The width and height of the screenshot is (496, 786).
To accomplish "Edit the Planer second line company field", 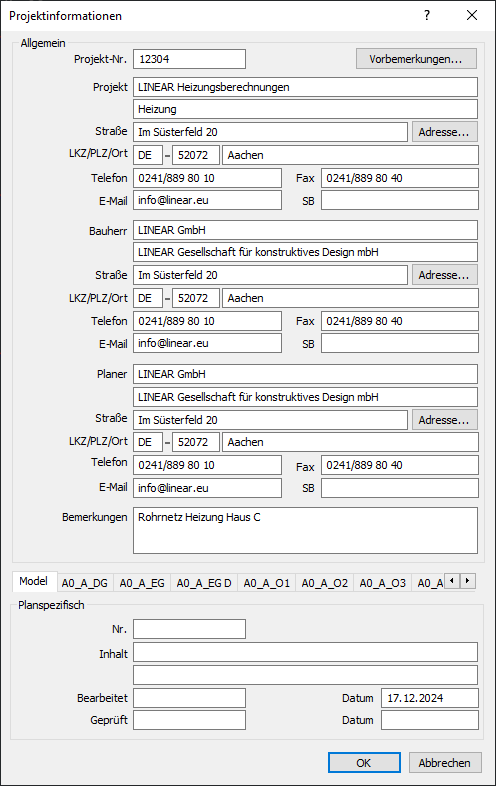I will click(305, 397).
